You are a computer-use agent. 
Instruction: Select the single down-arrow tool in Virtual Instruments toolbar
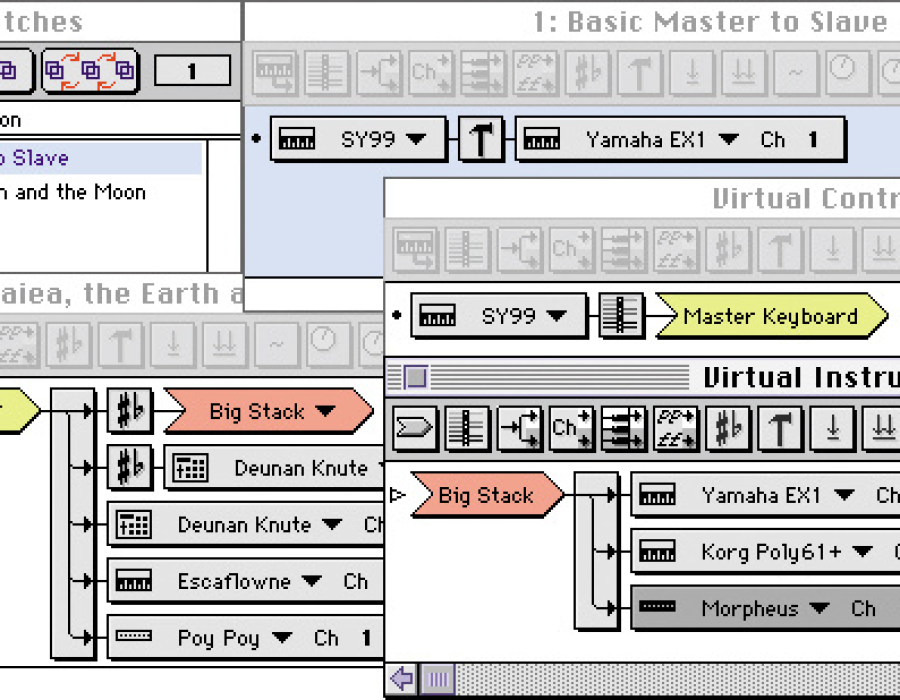pos(832,428)
